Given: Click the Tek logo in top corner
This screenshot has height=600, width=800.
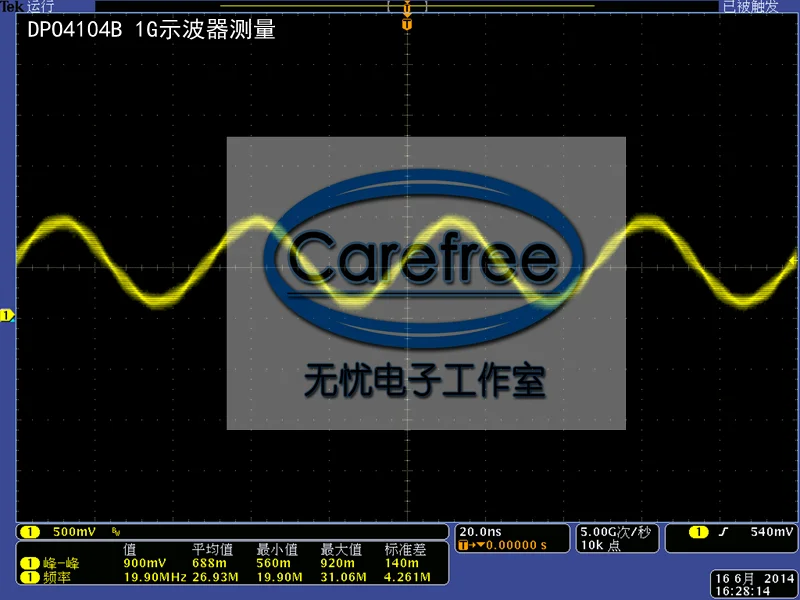Looking at the screenshot, I should (12, 6).
